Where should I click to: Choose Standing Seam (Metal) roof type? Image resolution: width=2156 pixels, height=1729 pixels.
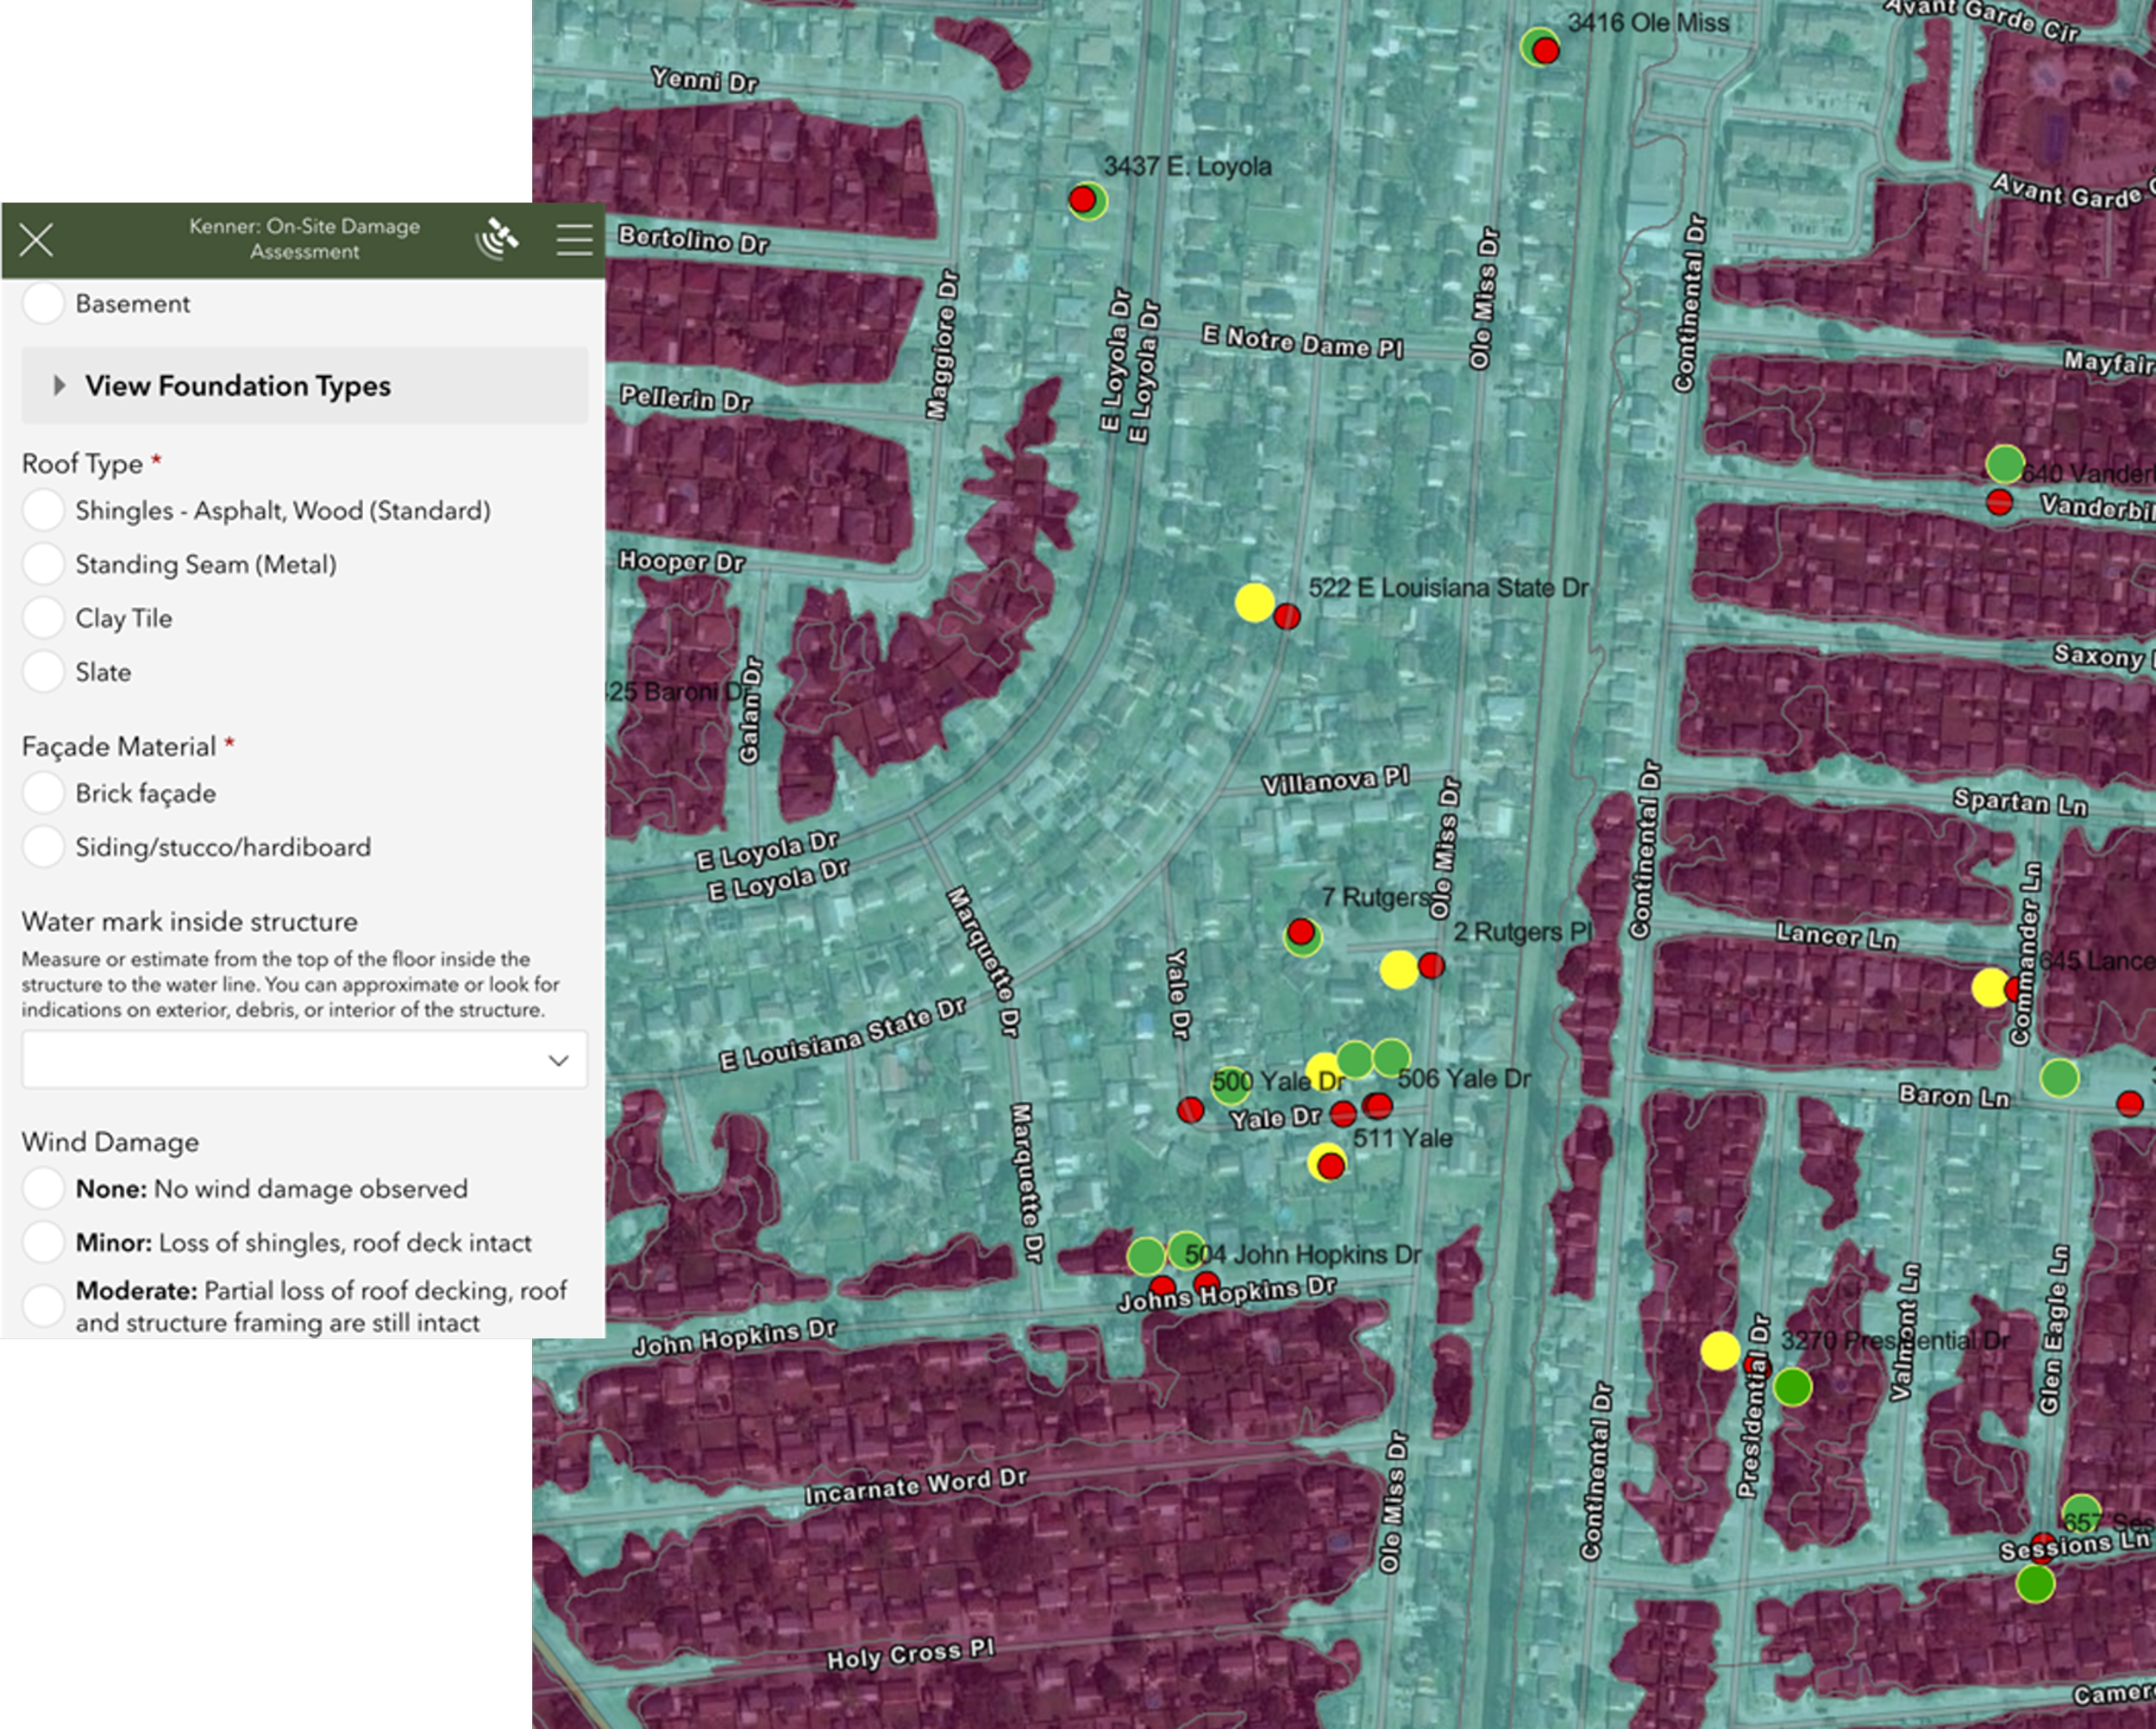click(x=44, y=564)
